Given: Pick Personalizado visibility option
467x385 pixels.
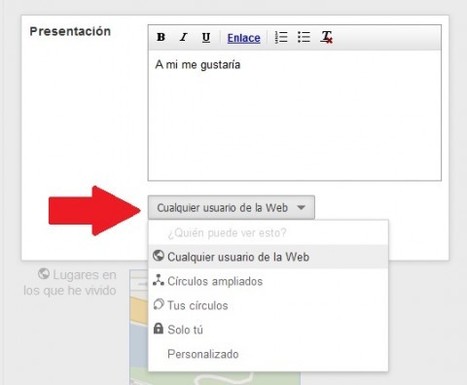Looking at the screenshot, I should tap(268, 354).
